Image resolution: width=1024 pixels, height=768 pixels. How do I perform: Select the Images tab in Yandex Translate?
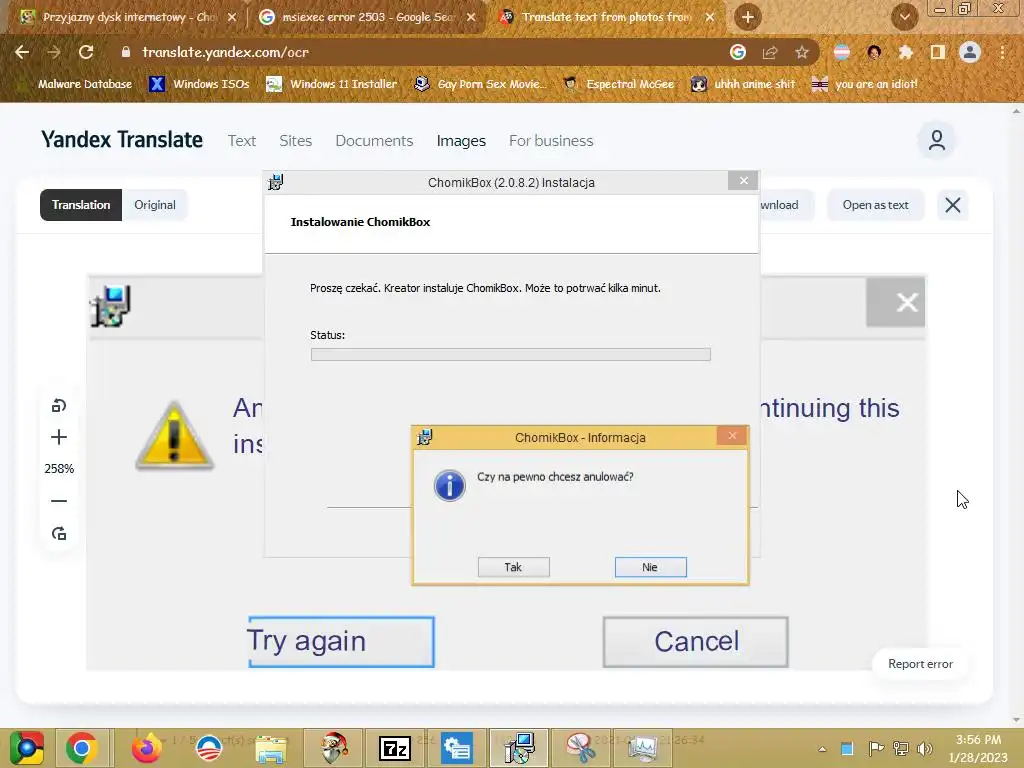point(461,140)
